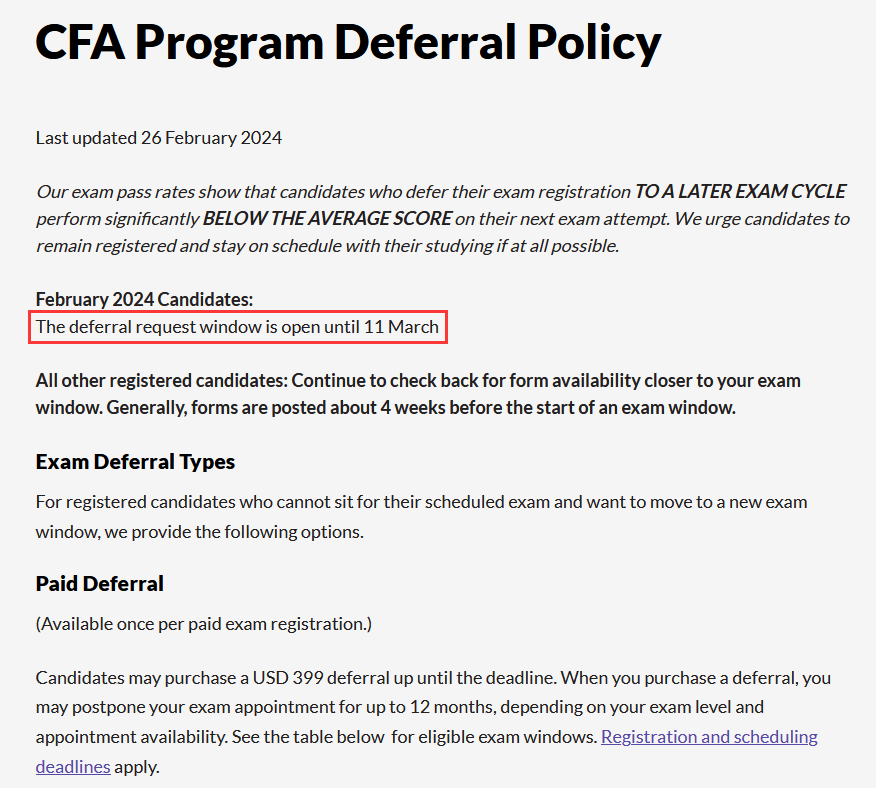
Task: Click the CFA Program Deferral Policy title
Action: click(x=348, y=42)
